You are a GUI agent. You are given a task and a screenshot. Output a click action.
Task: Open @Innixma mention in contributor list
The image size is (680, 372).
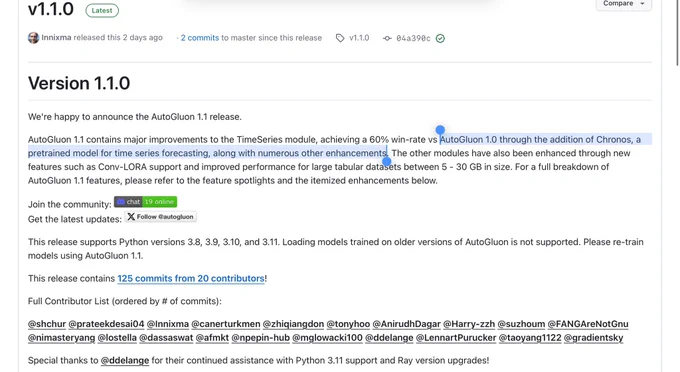[168, 324]
